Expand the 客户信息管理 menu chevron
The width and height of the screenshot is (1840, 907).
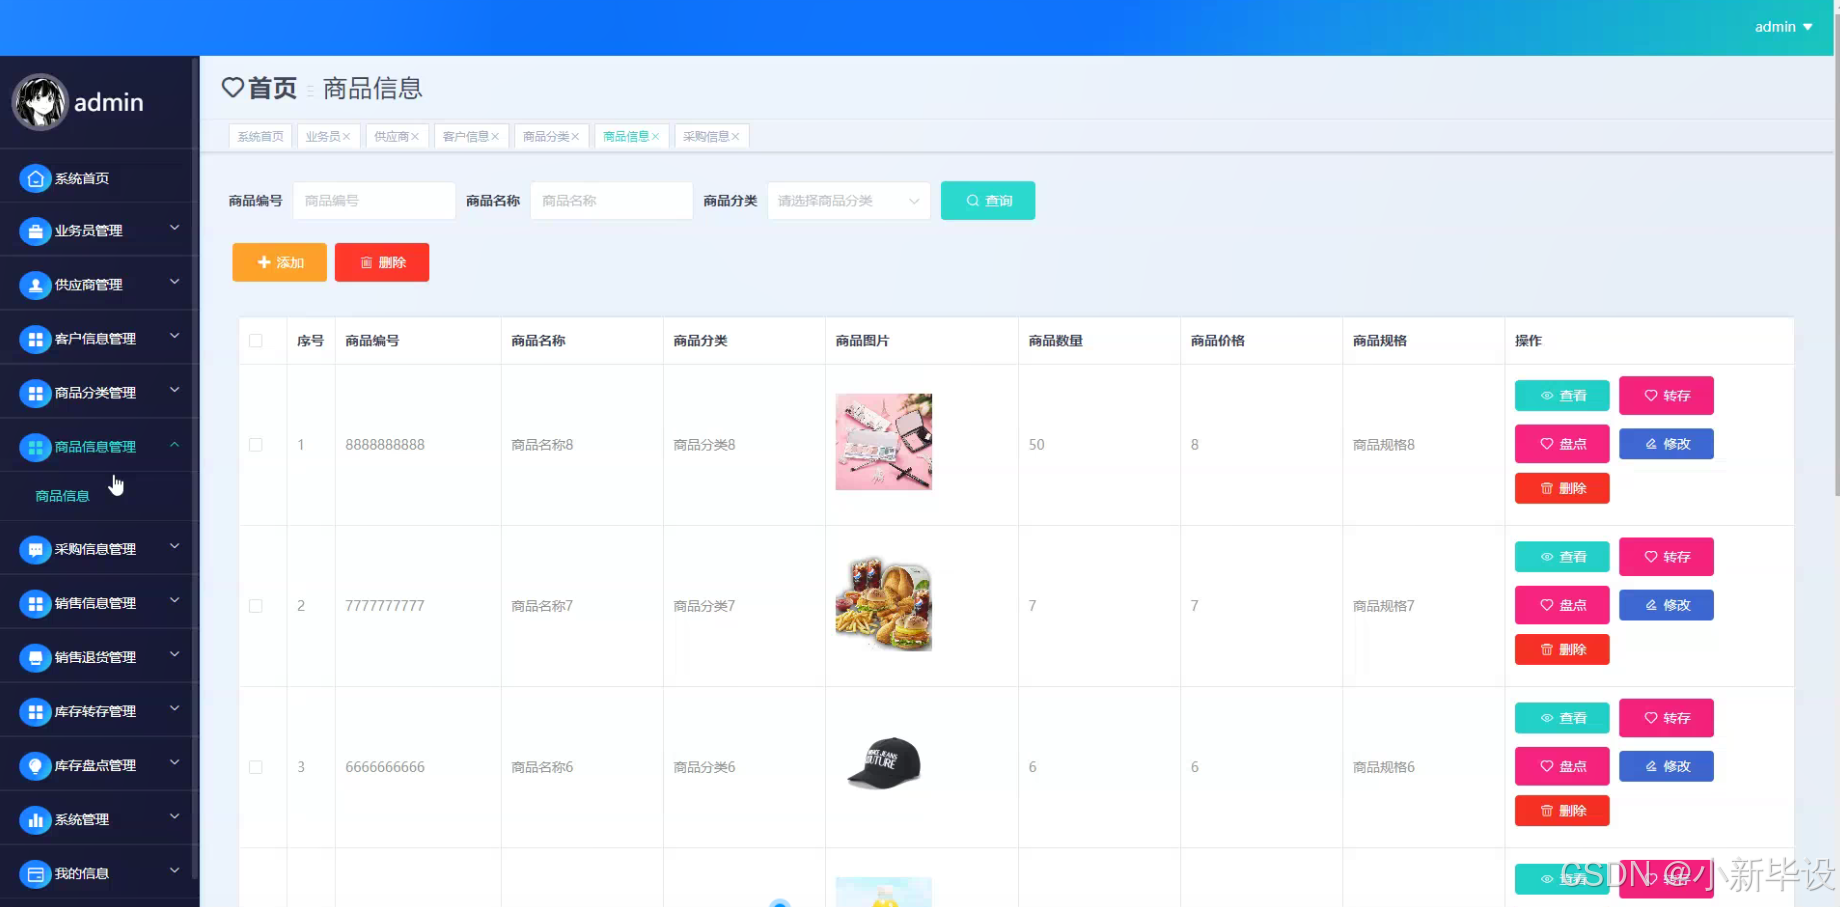(x=174, y=336)
